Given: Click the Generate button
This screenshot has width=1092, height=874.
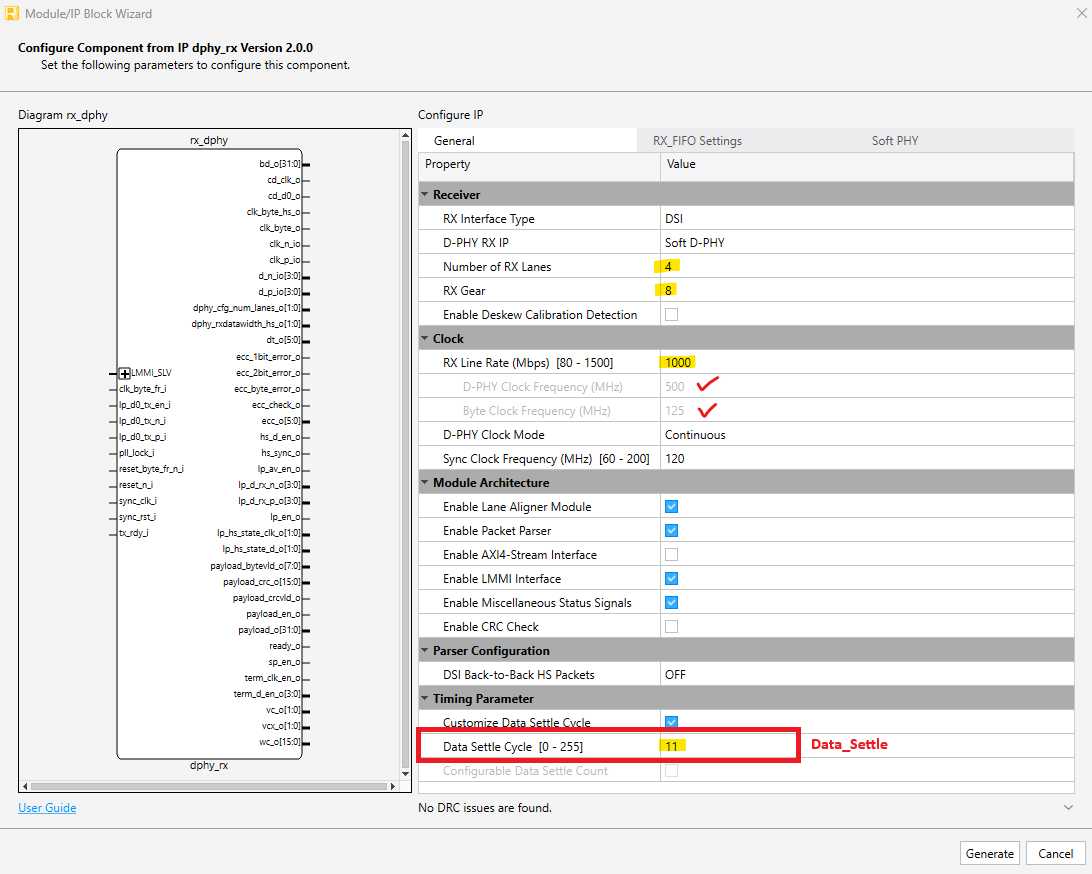Looking at the screenshot, I should (989, 853).
